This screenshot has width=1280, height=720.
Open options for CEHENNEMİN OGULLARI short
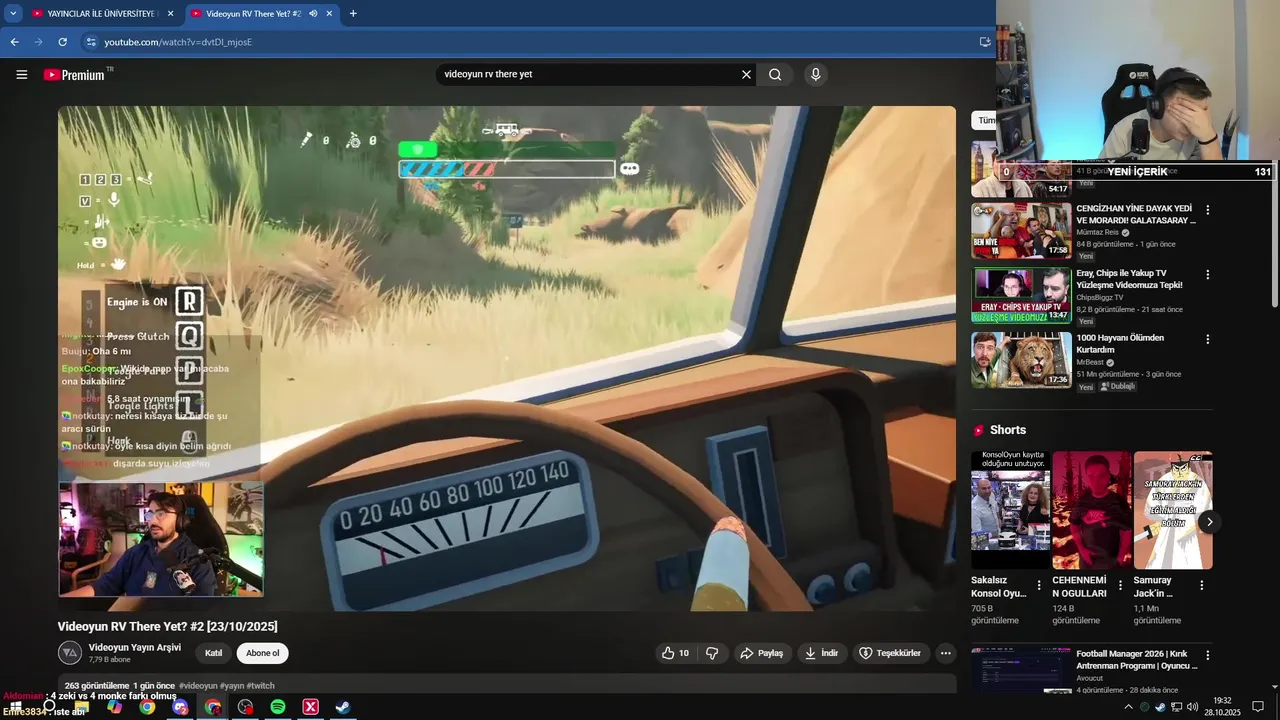(1120, 585)
